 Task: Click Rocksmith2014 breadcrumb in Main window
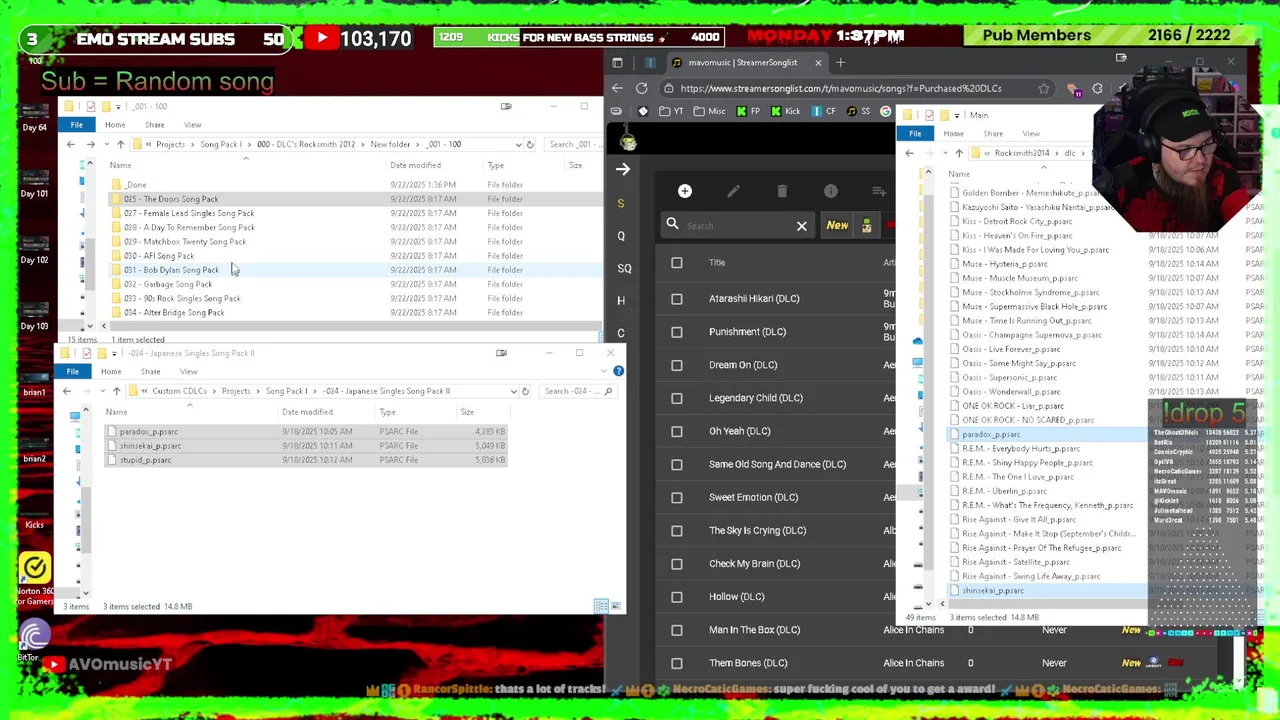1022,153
